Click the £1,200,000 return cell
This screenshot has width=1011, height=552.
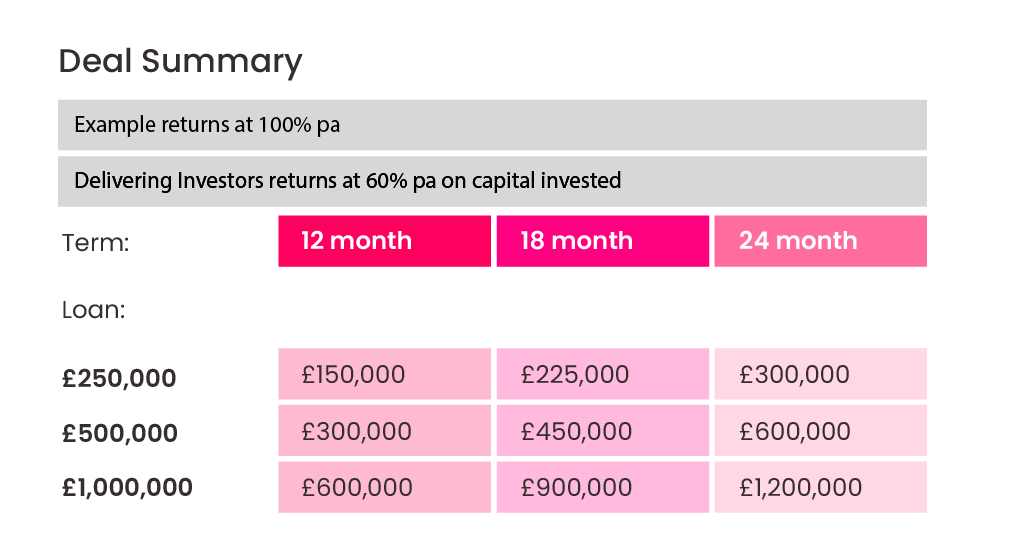tap(820, 487)
